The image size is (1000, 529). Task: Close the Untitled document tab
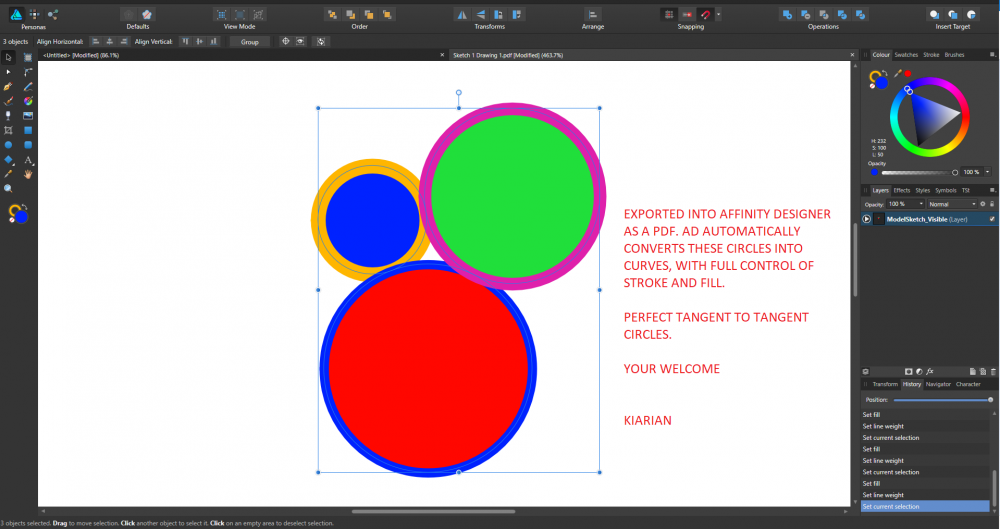[443, 56]
